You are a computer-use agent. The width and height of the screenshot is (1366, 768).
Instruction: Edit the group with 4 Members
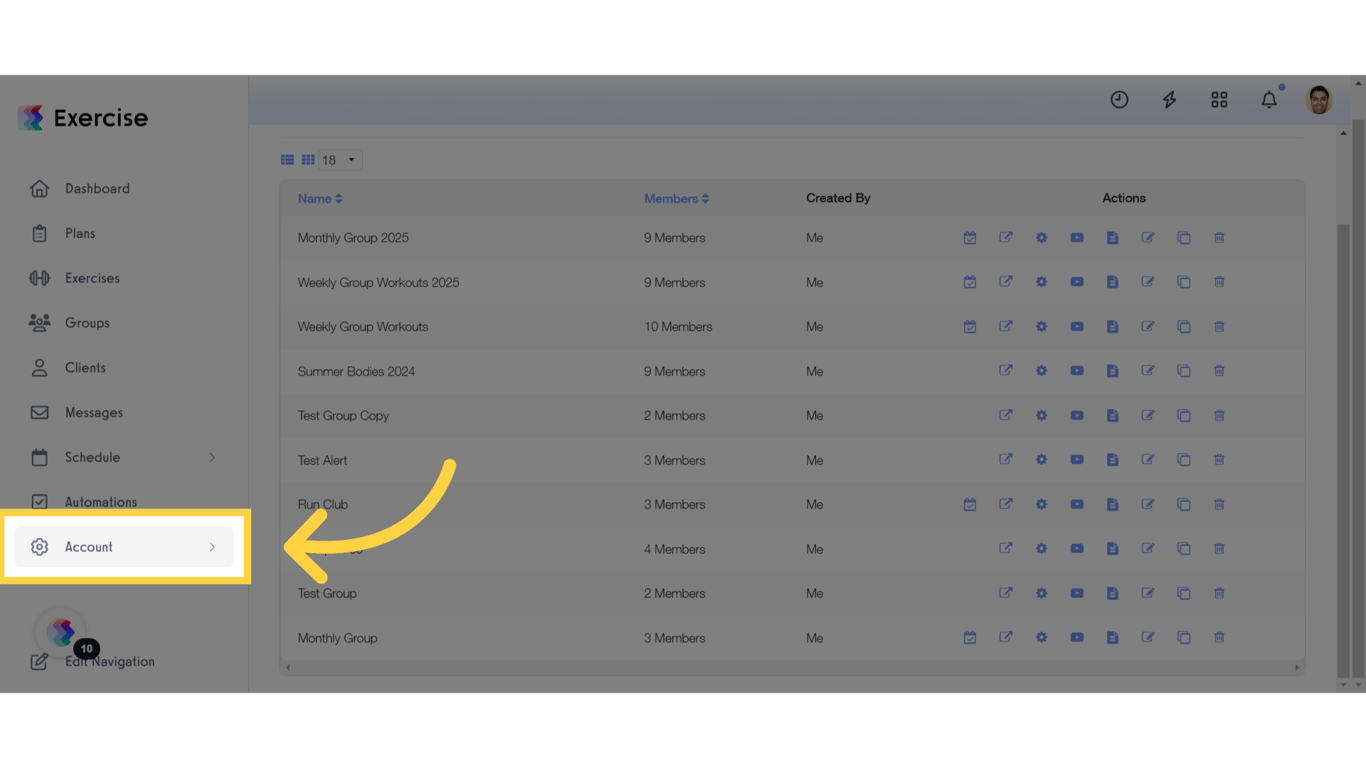click(x=1148, y=549)
